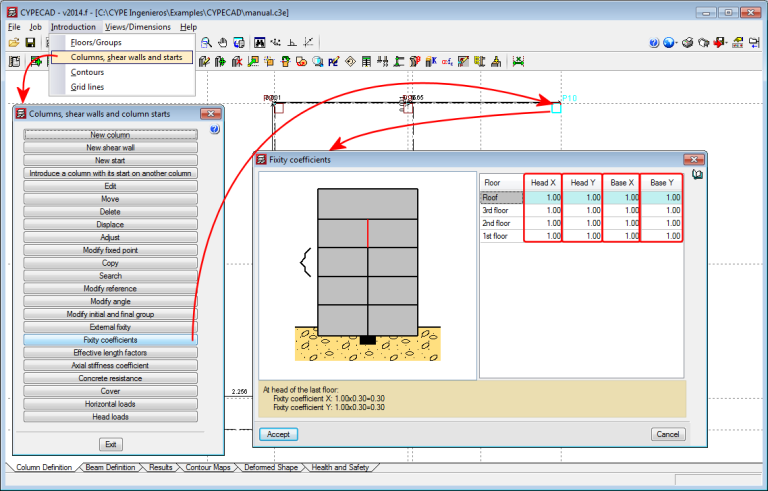The image size is (768, 491).
Task: Click the blue question mark help icon in main toolbar
Action: coord(654,43)
